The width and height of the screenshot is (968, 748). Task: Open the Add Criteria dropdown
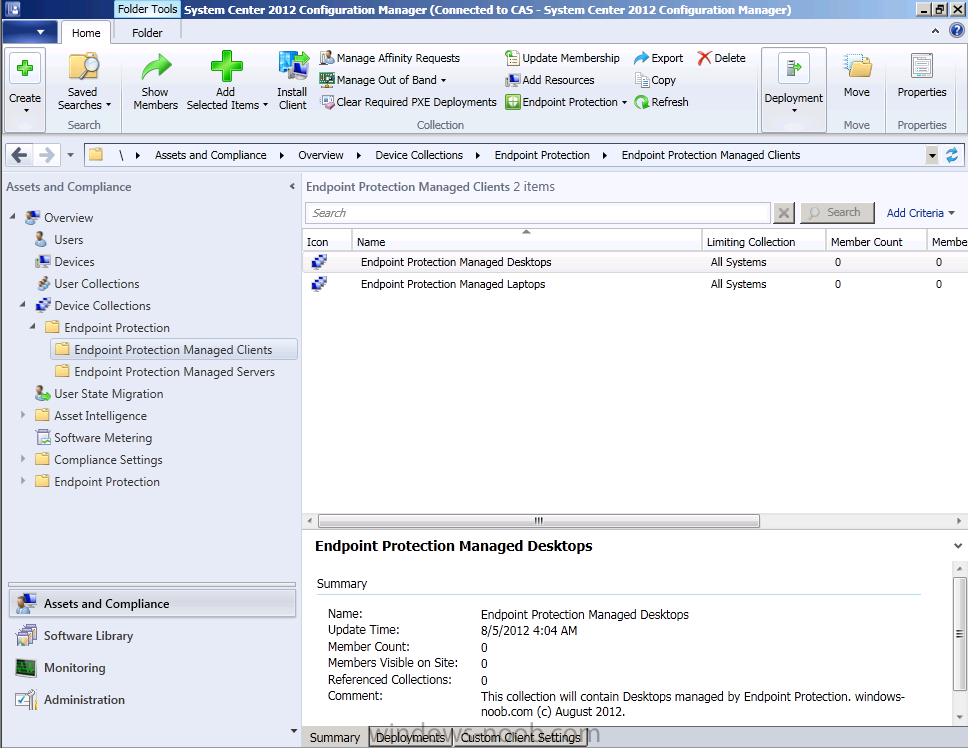point(920,213)
